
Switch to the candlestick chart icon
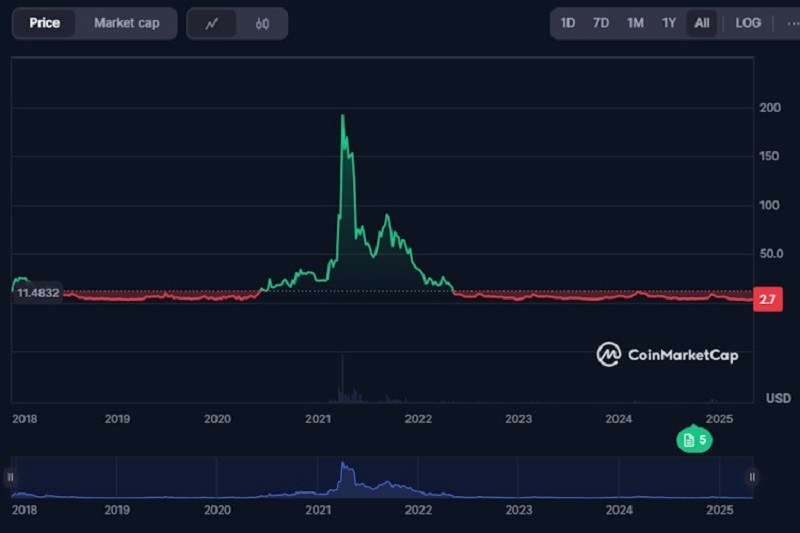[262, 23]
